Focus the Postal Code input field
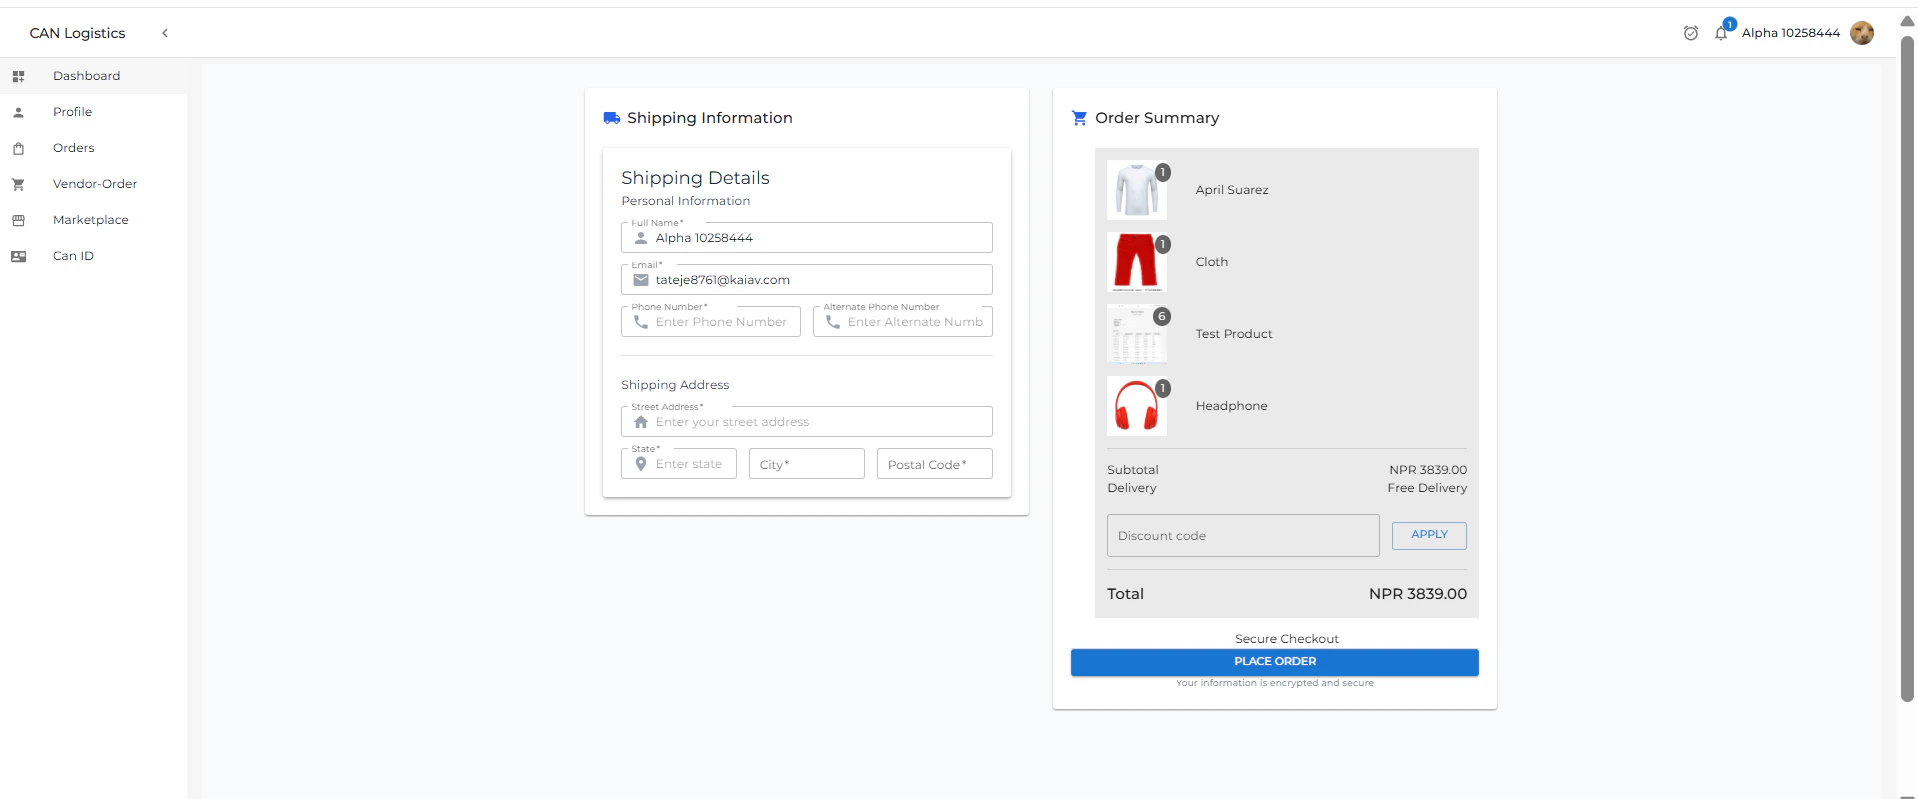Viewport: 1918px width, 799px height. [x=935, y=464]
